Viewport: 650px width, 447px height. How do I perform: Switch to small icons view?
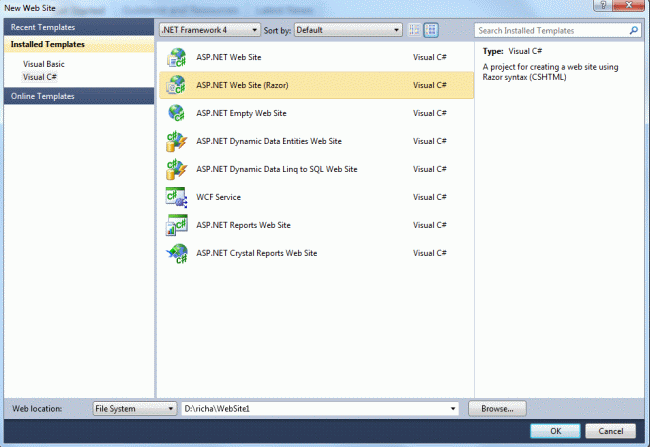[x=414, y=30]
